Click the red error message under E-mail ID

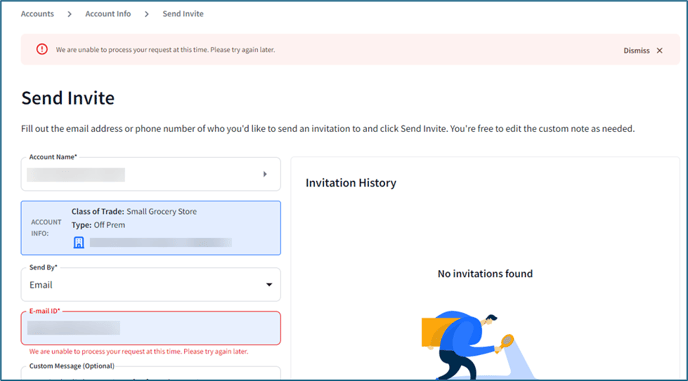pyautogui.click(x=139, y=352)
